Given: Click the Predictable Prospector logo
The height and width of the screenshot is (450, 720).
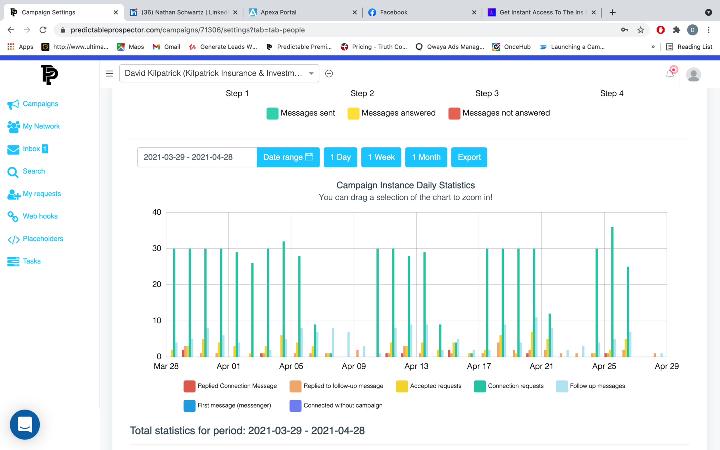Looking at the screenshot, I should (x=49, y=74).
